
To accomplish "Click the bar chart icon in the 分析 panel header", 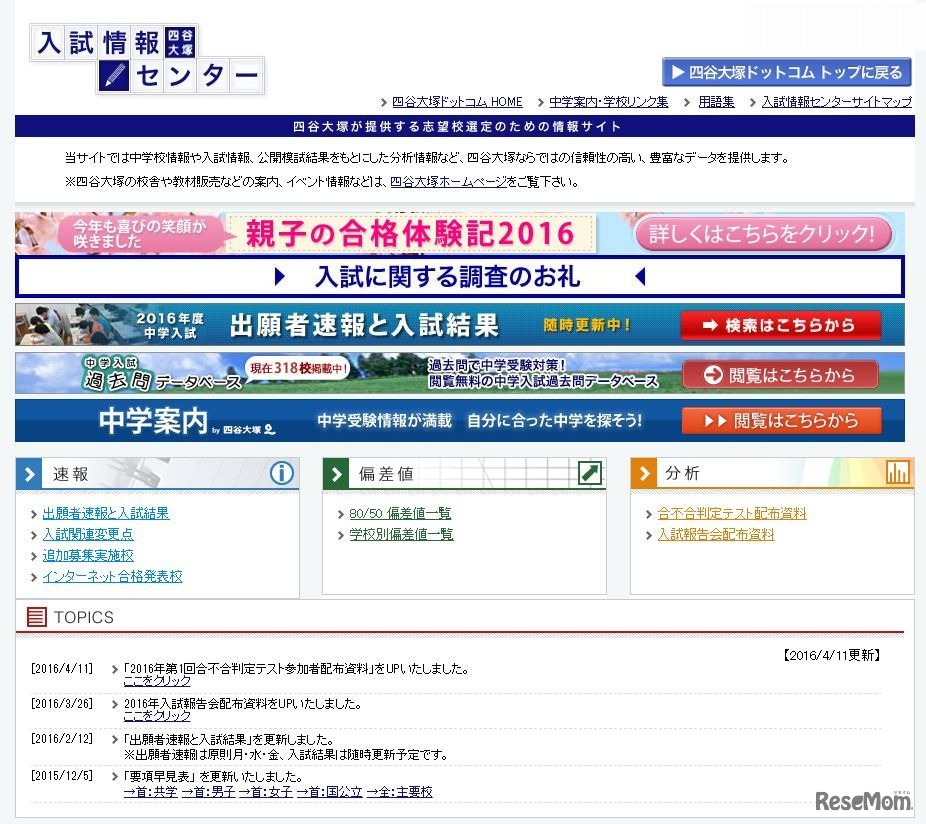I will (896, 472).
